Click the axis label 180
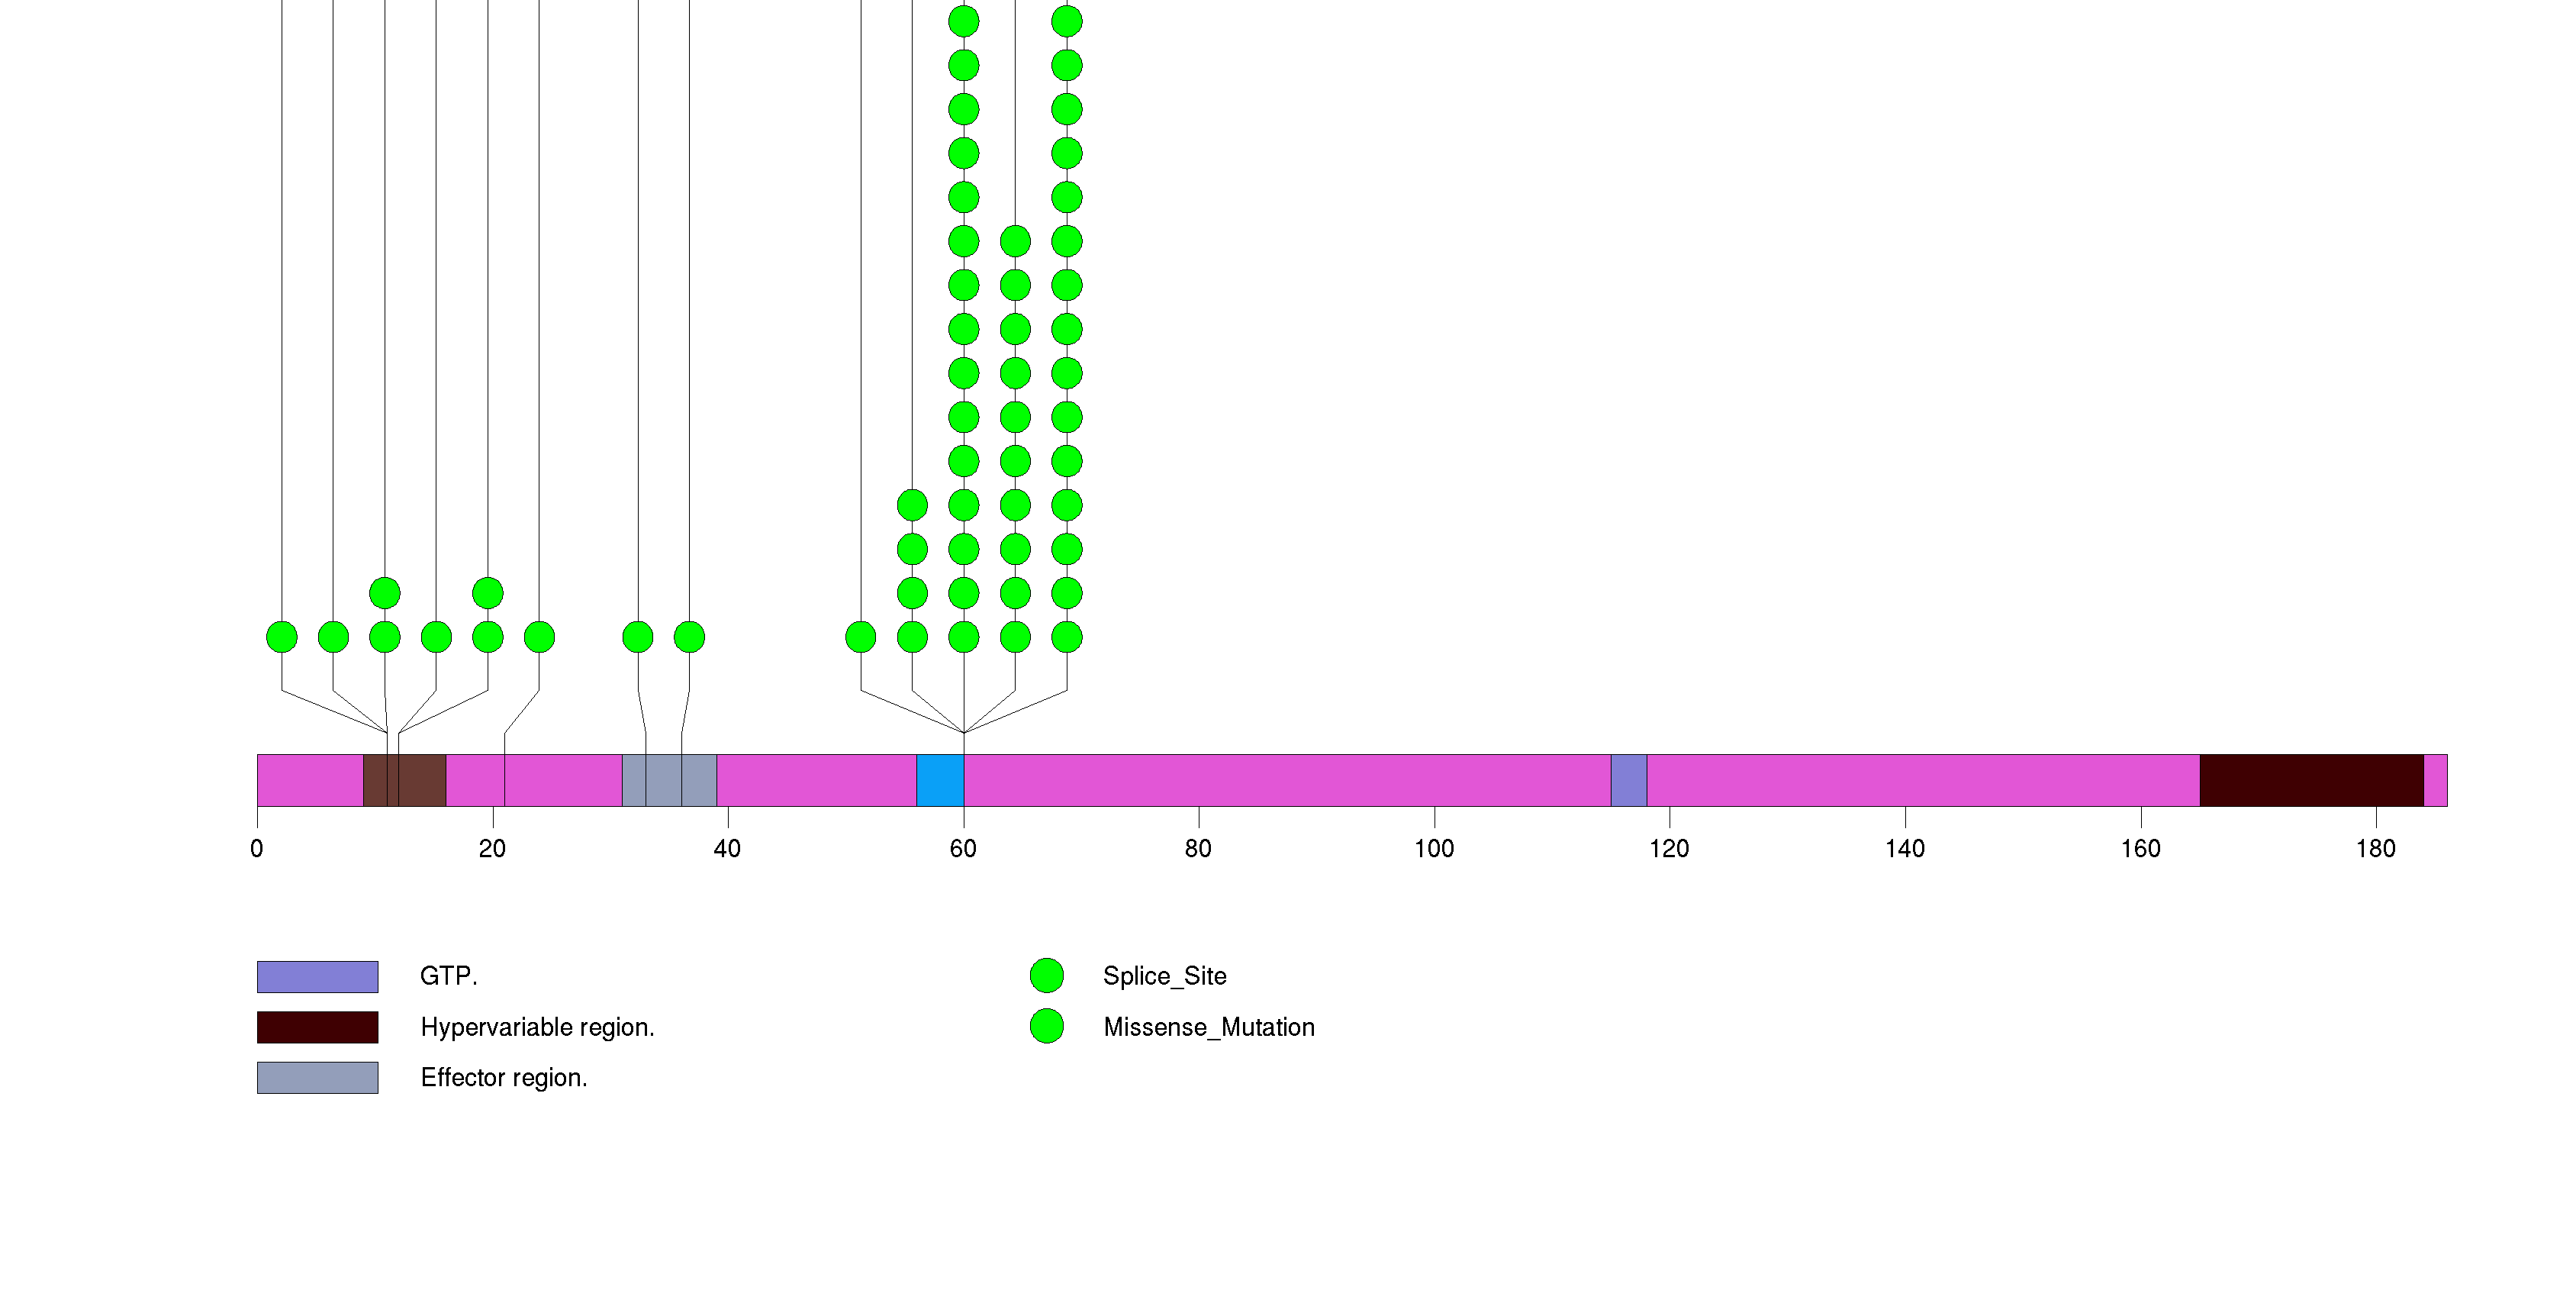The height and width of the screenshot is (1290, 2576). point(2375,849)
